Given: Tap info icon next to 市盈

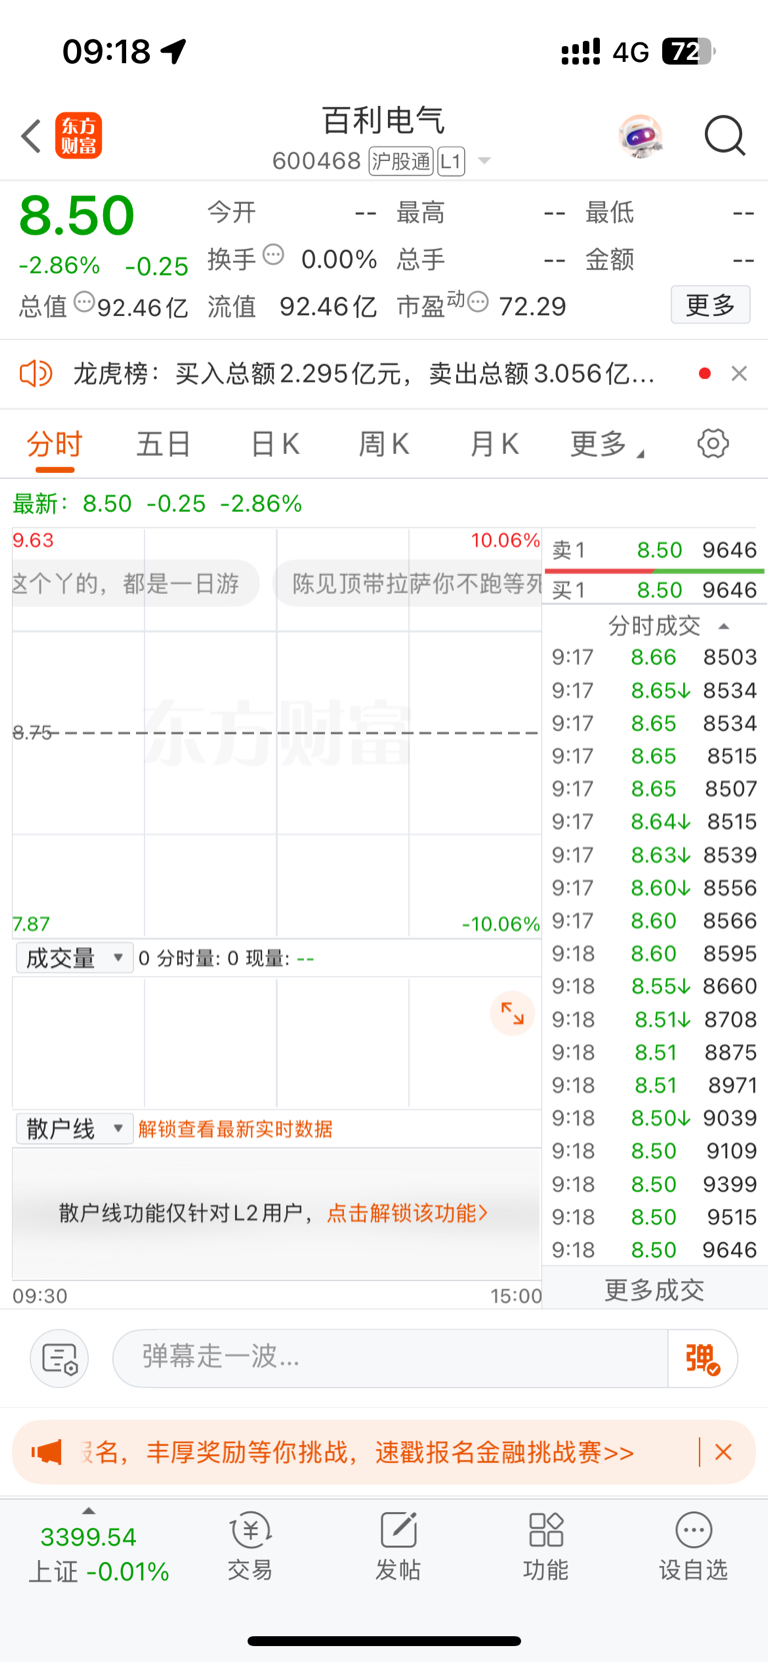Looking at the screenshot, I should tap(478, 301).
